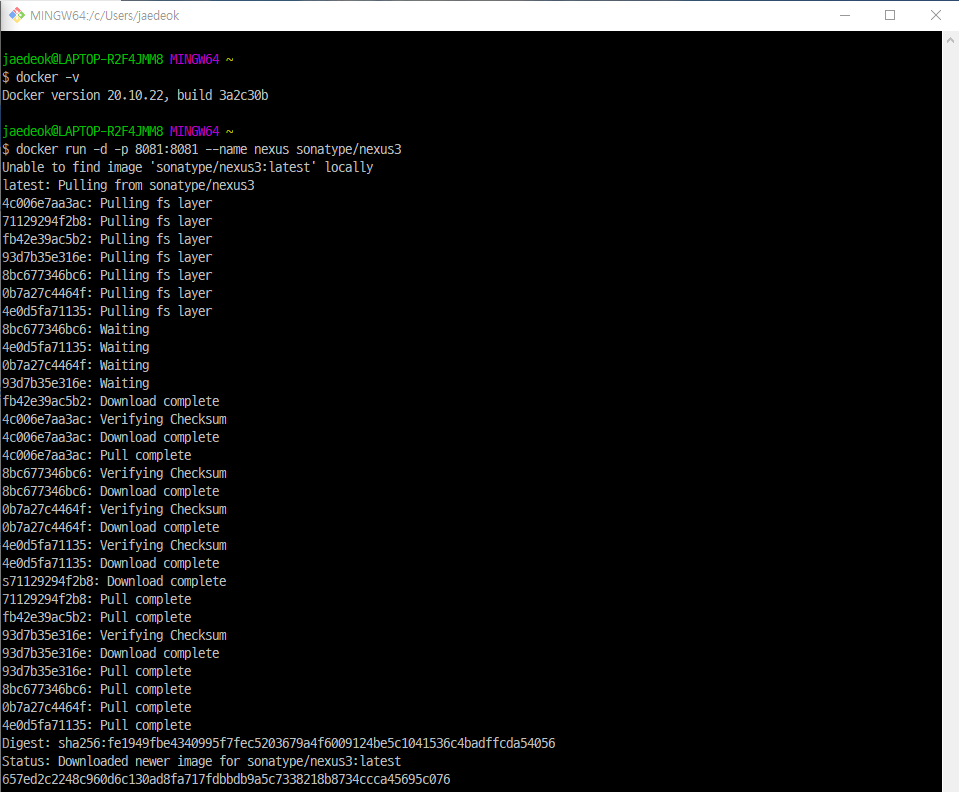Click '71129294f2b8: Pull complete' line
Screen dimensions: 959x792
[97, 599]
